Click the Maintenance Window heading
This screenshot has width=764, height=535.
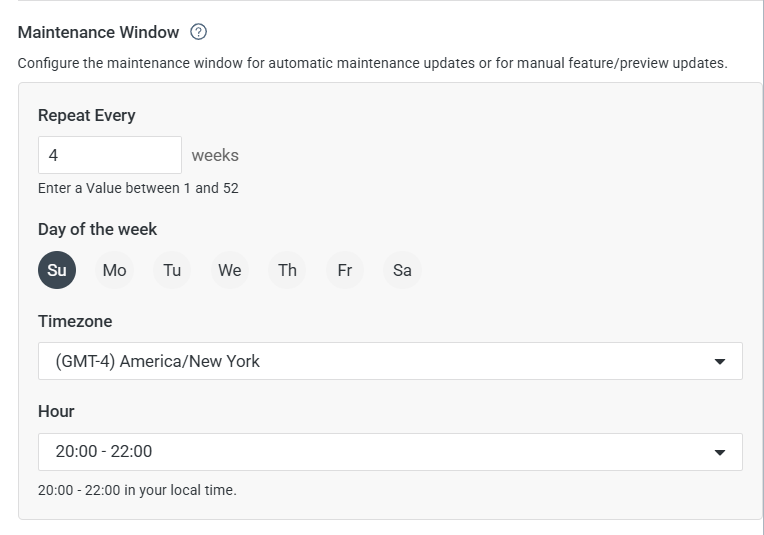98,32
